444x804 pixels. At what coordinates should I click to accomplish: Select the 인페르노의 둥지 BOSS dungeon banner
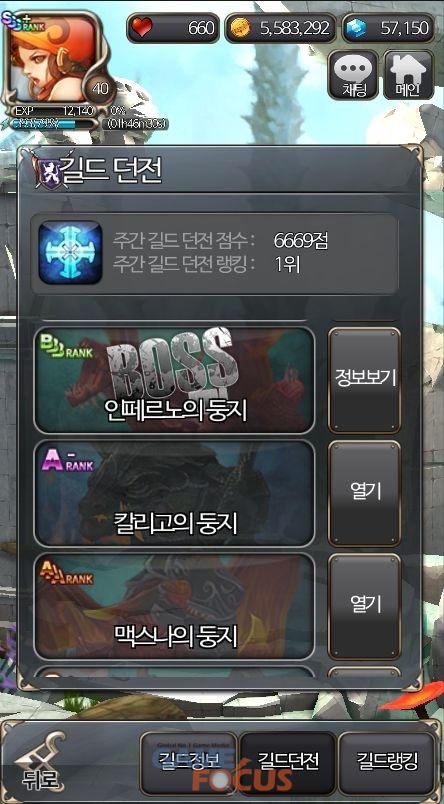click(x=174, y=380)
